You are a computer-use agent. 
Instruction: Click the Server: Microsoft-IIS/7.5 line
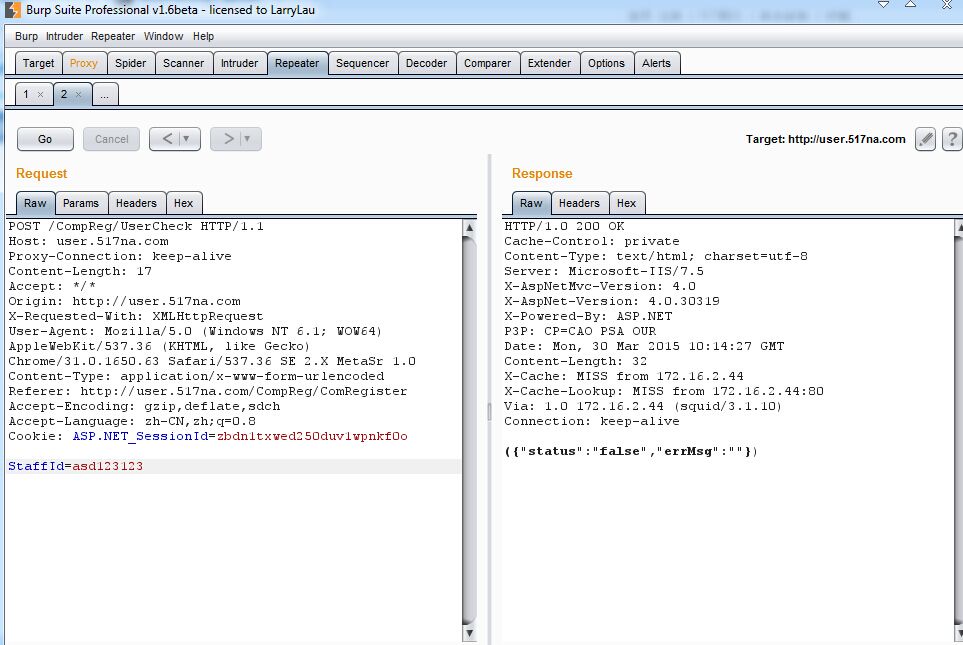(604, 271)
